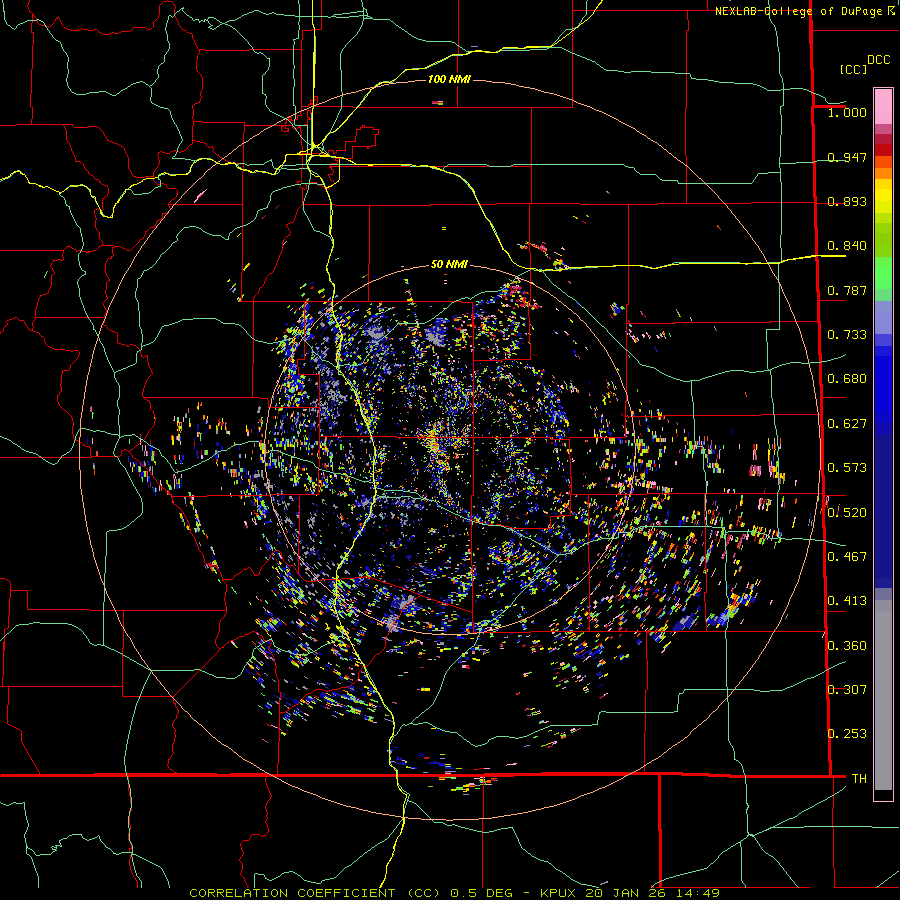Image resolution: width=900 pixels, height=900 pixels.
Task: Click the 0.520 scale value
Action: [847, 512]
